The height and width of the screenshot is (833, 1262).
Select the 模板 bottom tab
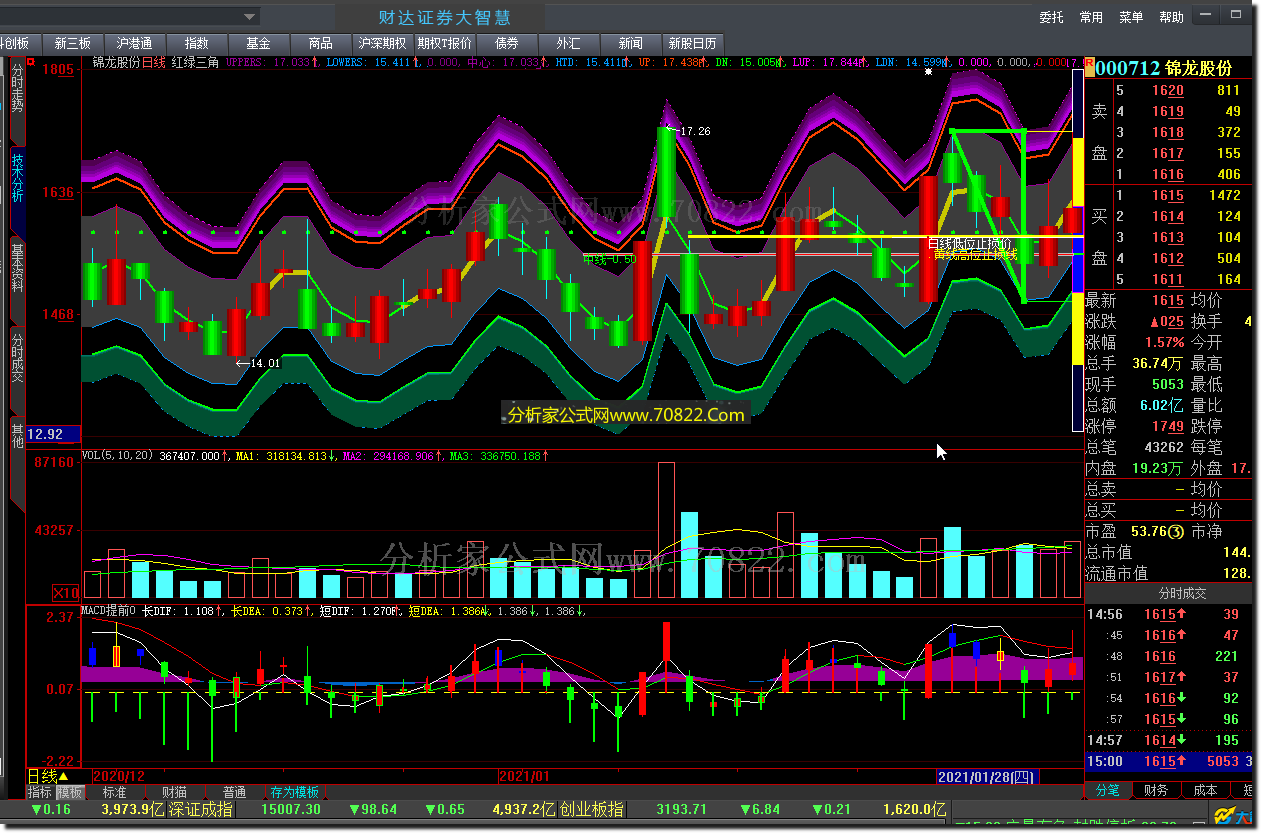tap(70, 792)
